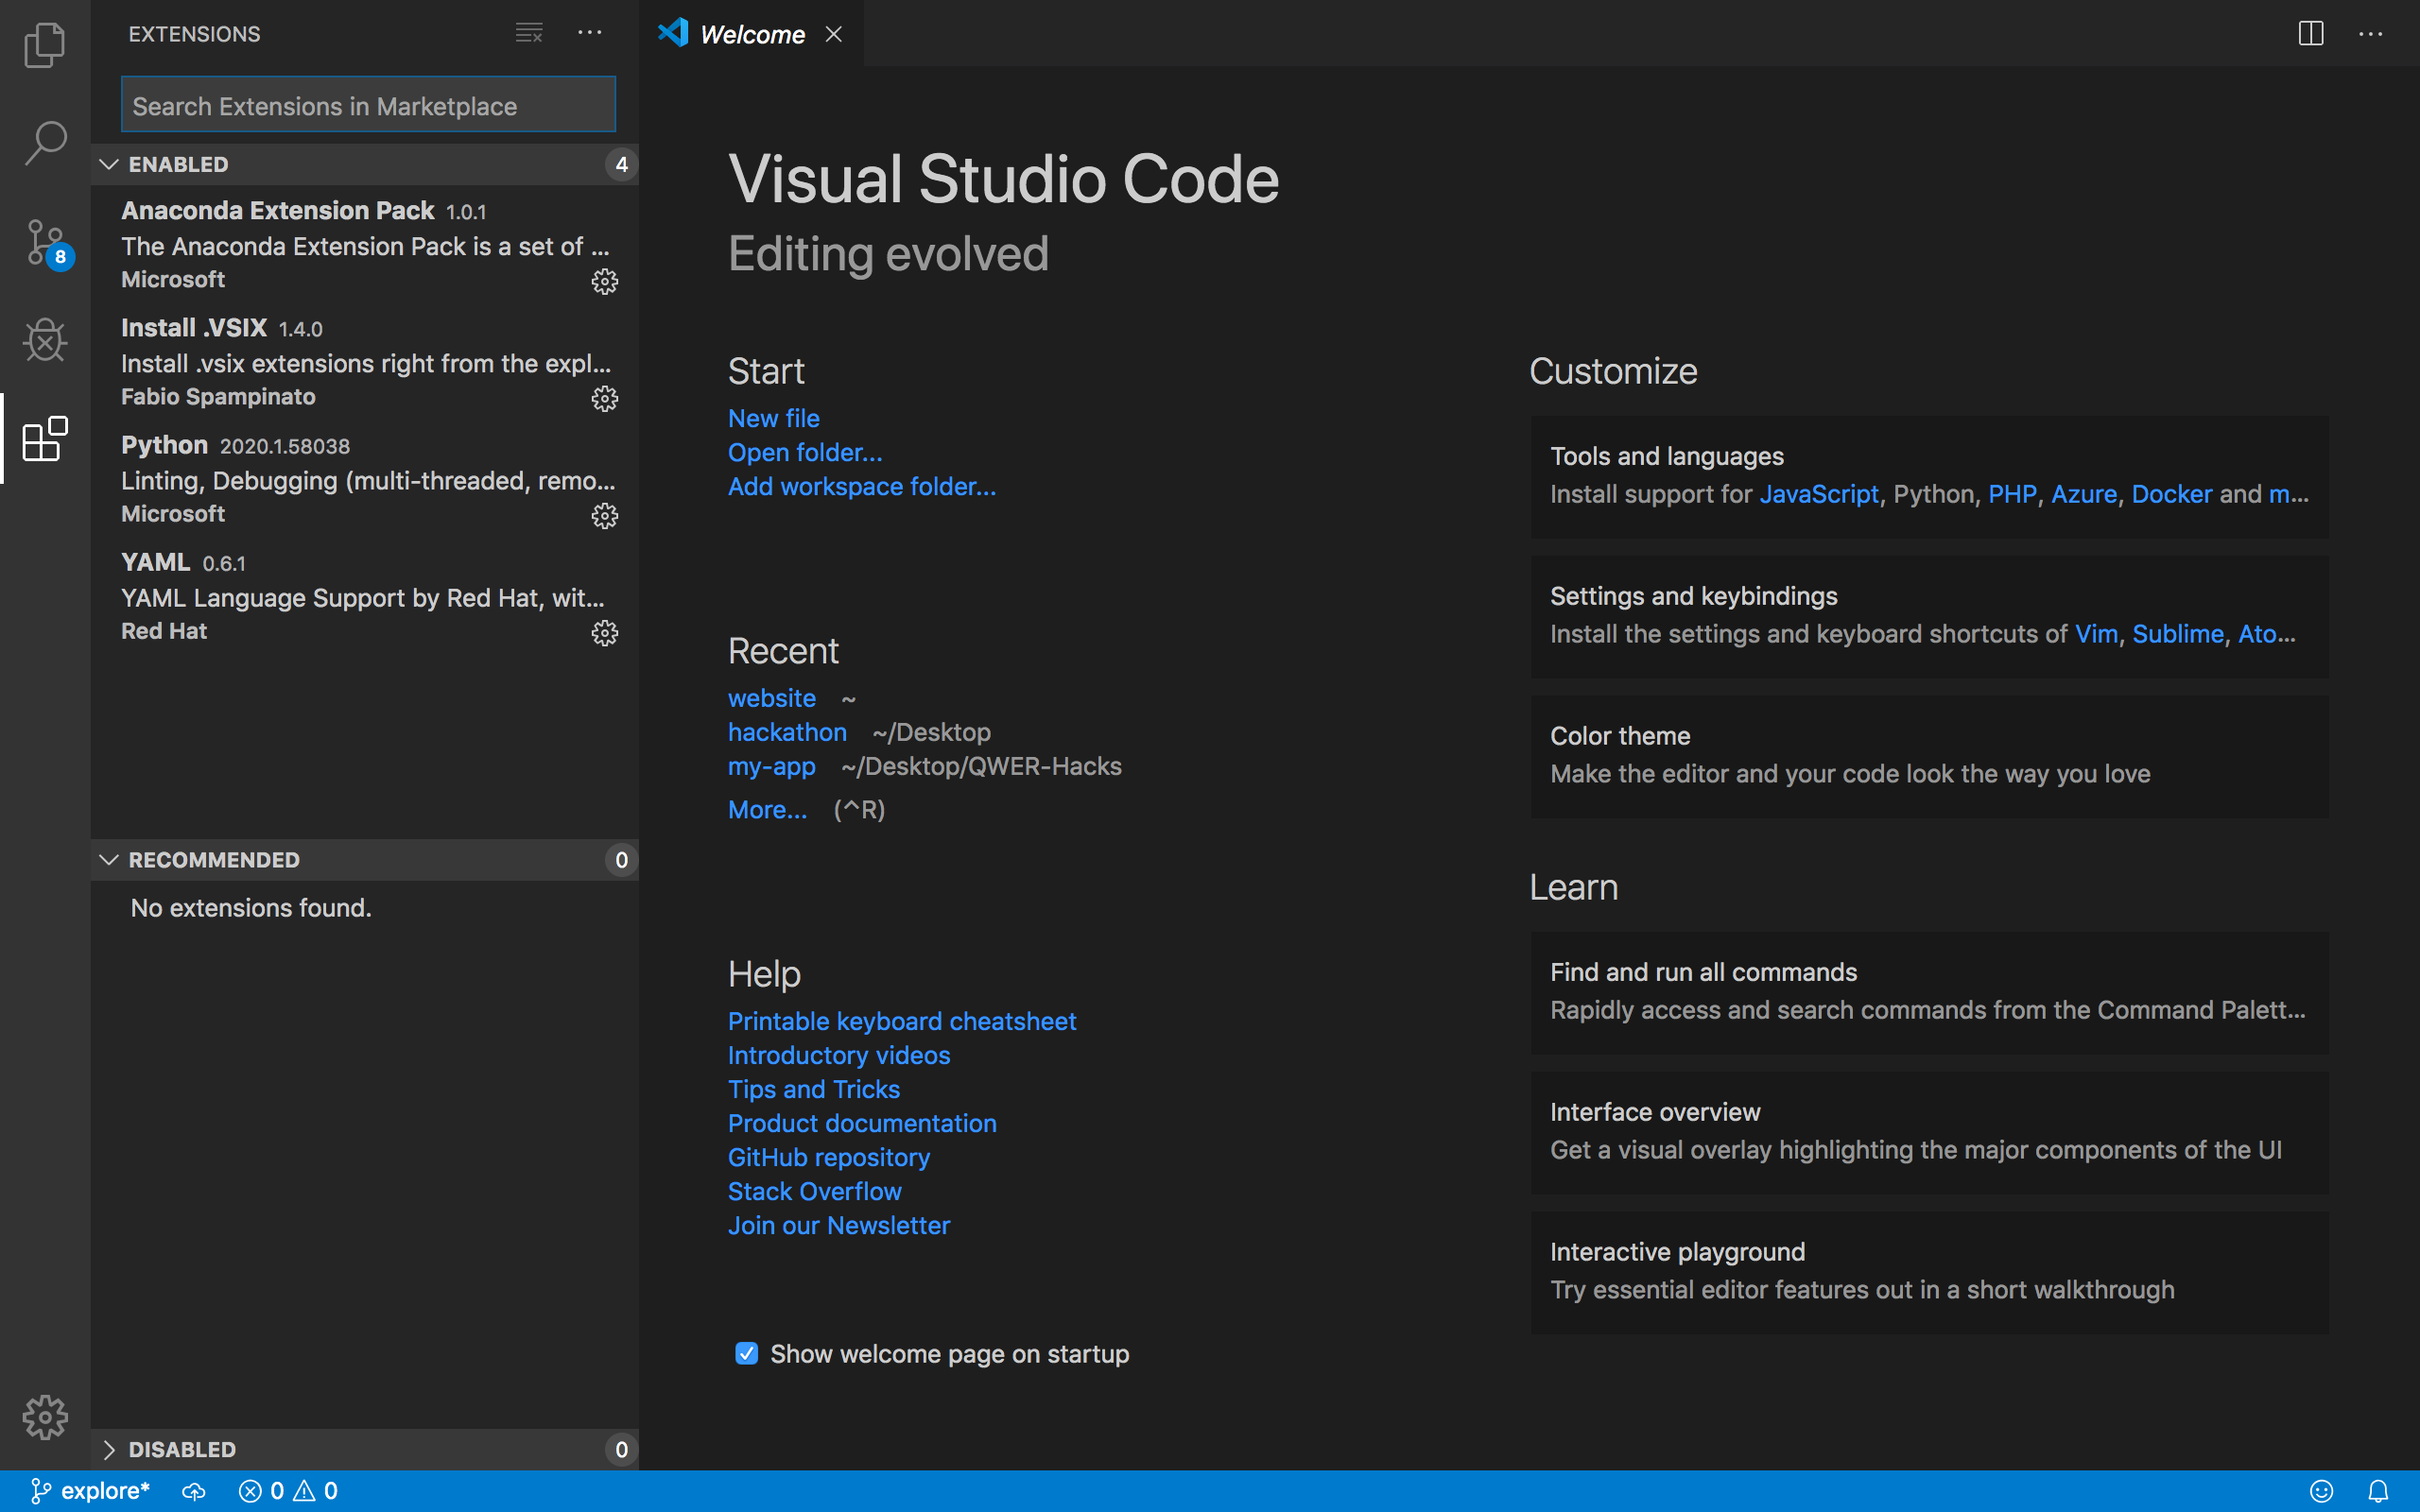Open recent website folder
This screenshot has width=2420, height=1512.
click(771, 698)
